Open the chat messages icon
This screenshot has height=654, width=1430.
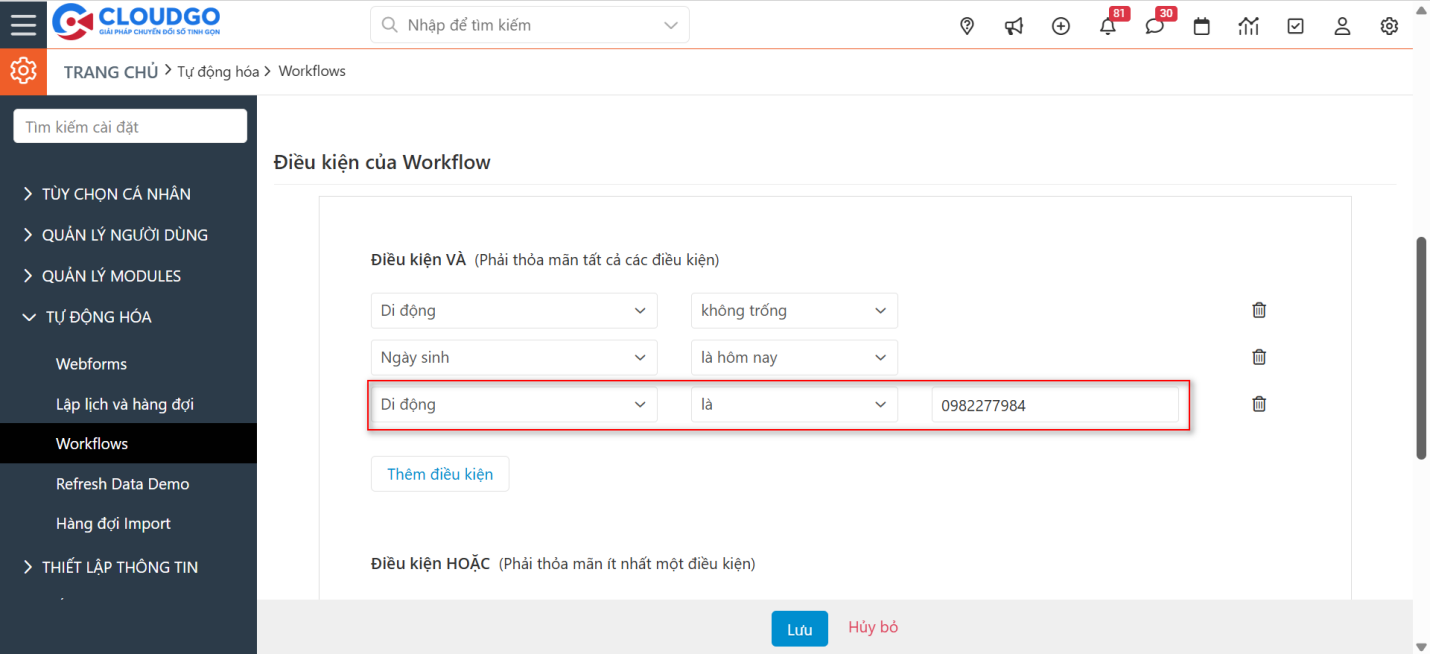tap(1155, 26)
